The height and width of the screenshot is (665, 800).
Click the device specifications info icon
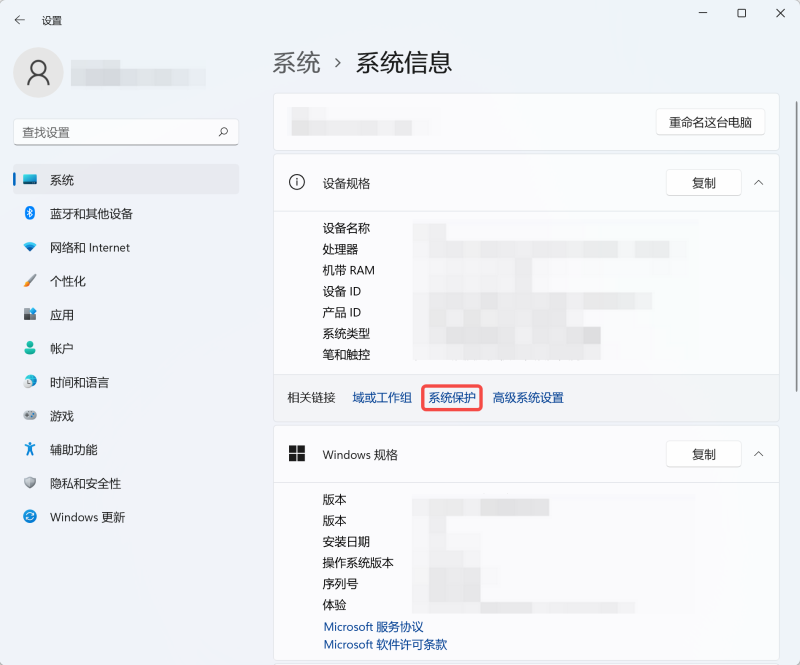click(297, 182)
